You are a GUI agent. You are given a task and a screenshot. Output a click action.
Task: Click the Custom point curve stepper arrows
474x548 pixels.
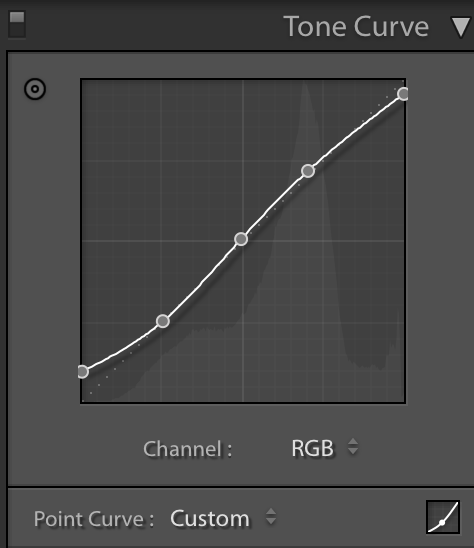click(x=271, y=516)
